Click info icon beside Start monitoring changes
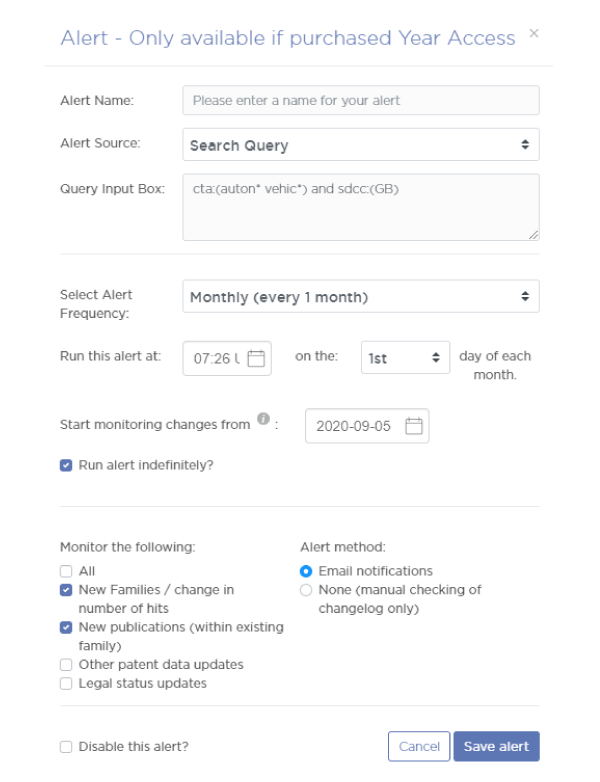 [263, 418]
